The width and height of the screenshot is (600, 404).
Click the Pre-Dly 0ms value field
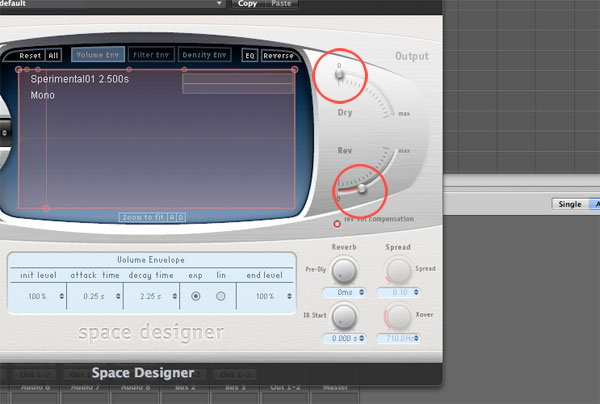click(344, 292)
